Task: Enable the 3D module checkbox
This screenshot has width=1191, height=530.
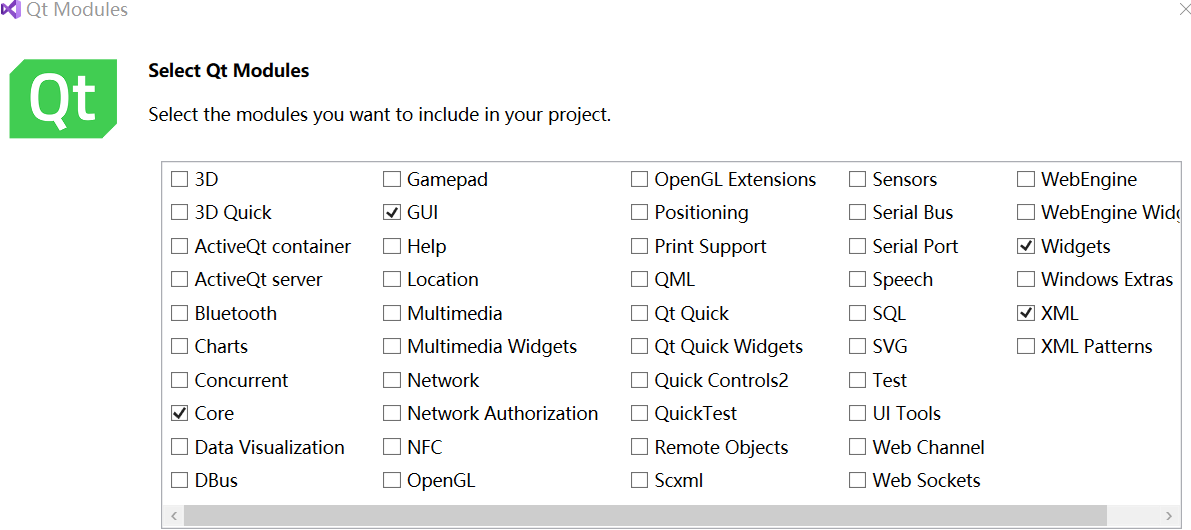Action: click(x=179, y=180)
